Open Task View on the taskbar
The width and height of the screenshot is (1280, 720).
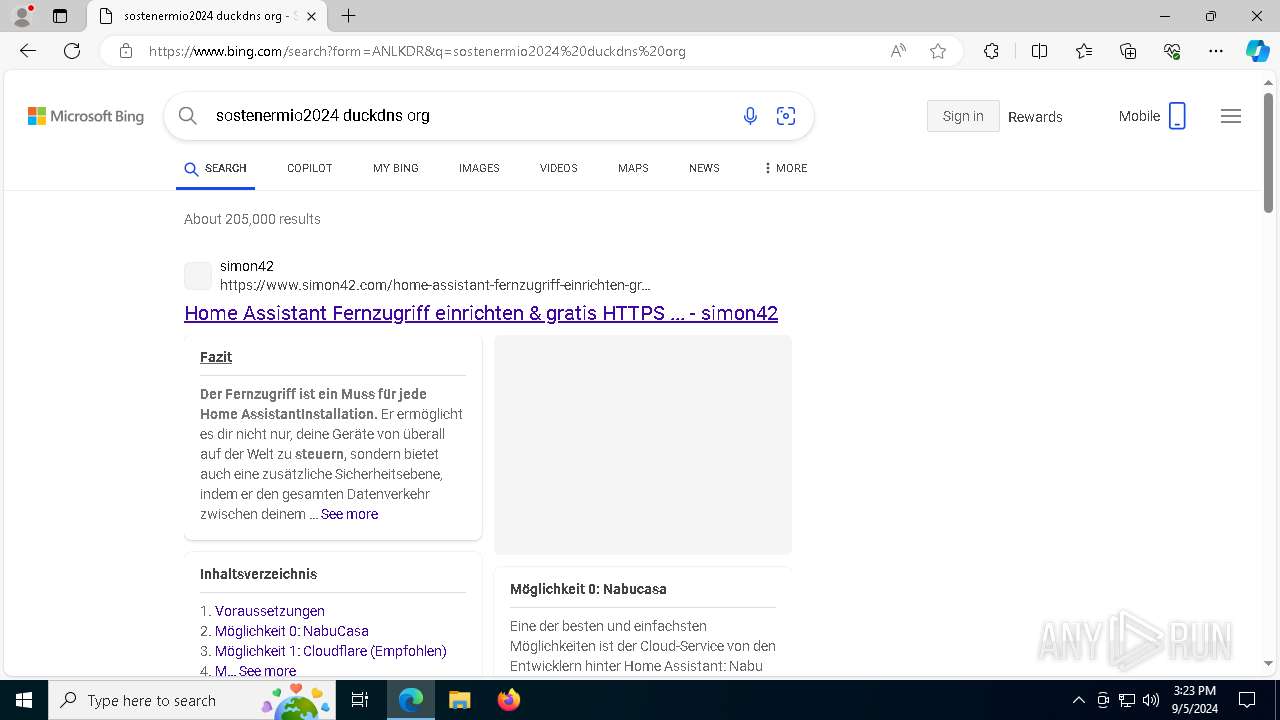pos(361,700)
